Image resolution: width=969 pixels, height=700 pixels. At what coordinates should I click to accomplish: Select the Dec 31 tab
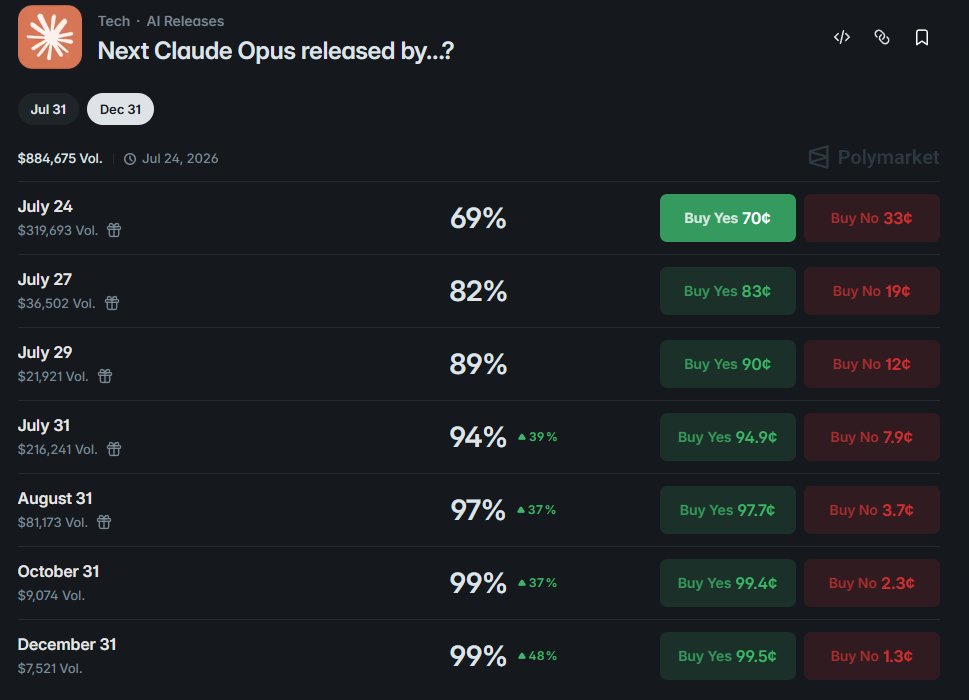pos(121,109)
